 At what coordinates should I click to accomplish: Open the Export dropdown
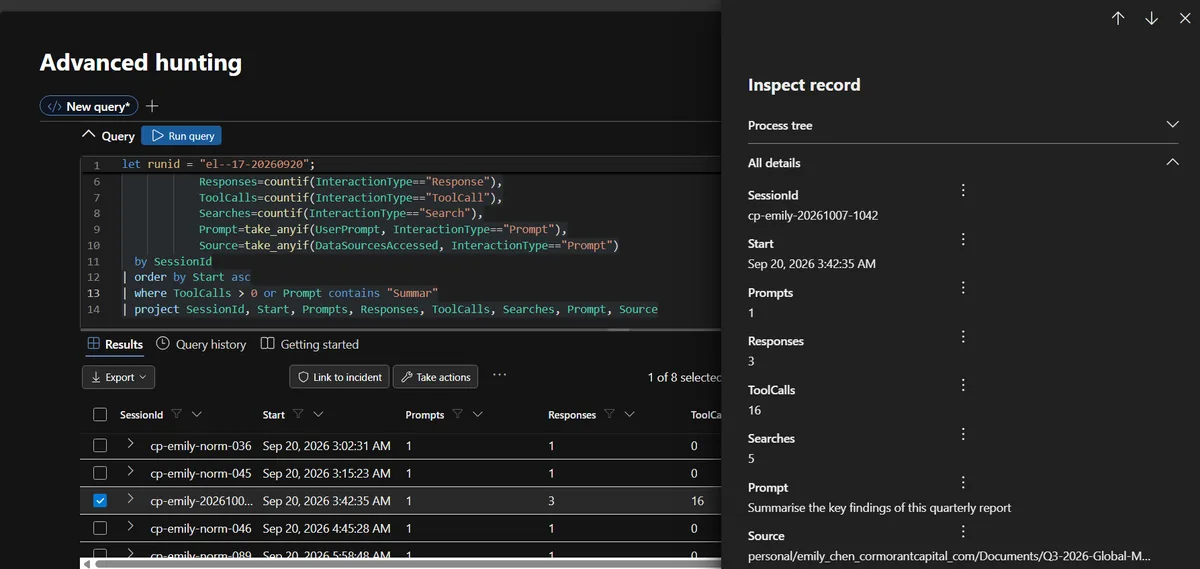pyautogui.click(x=118, y=377)
